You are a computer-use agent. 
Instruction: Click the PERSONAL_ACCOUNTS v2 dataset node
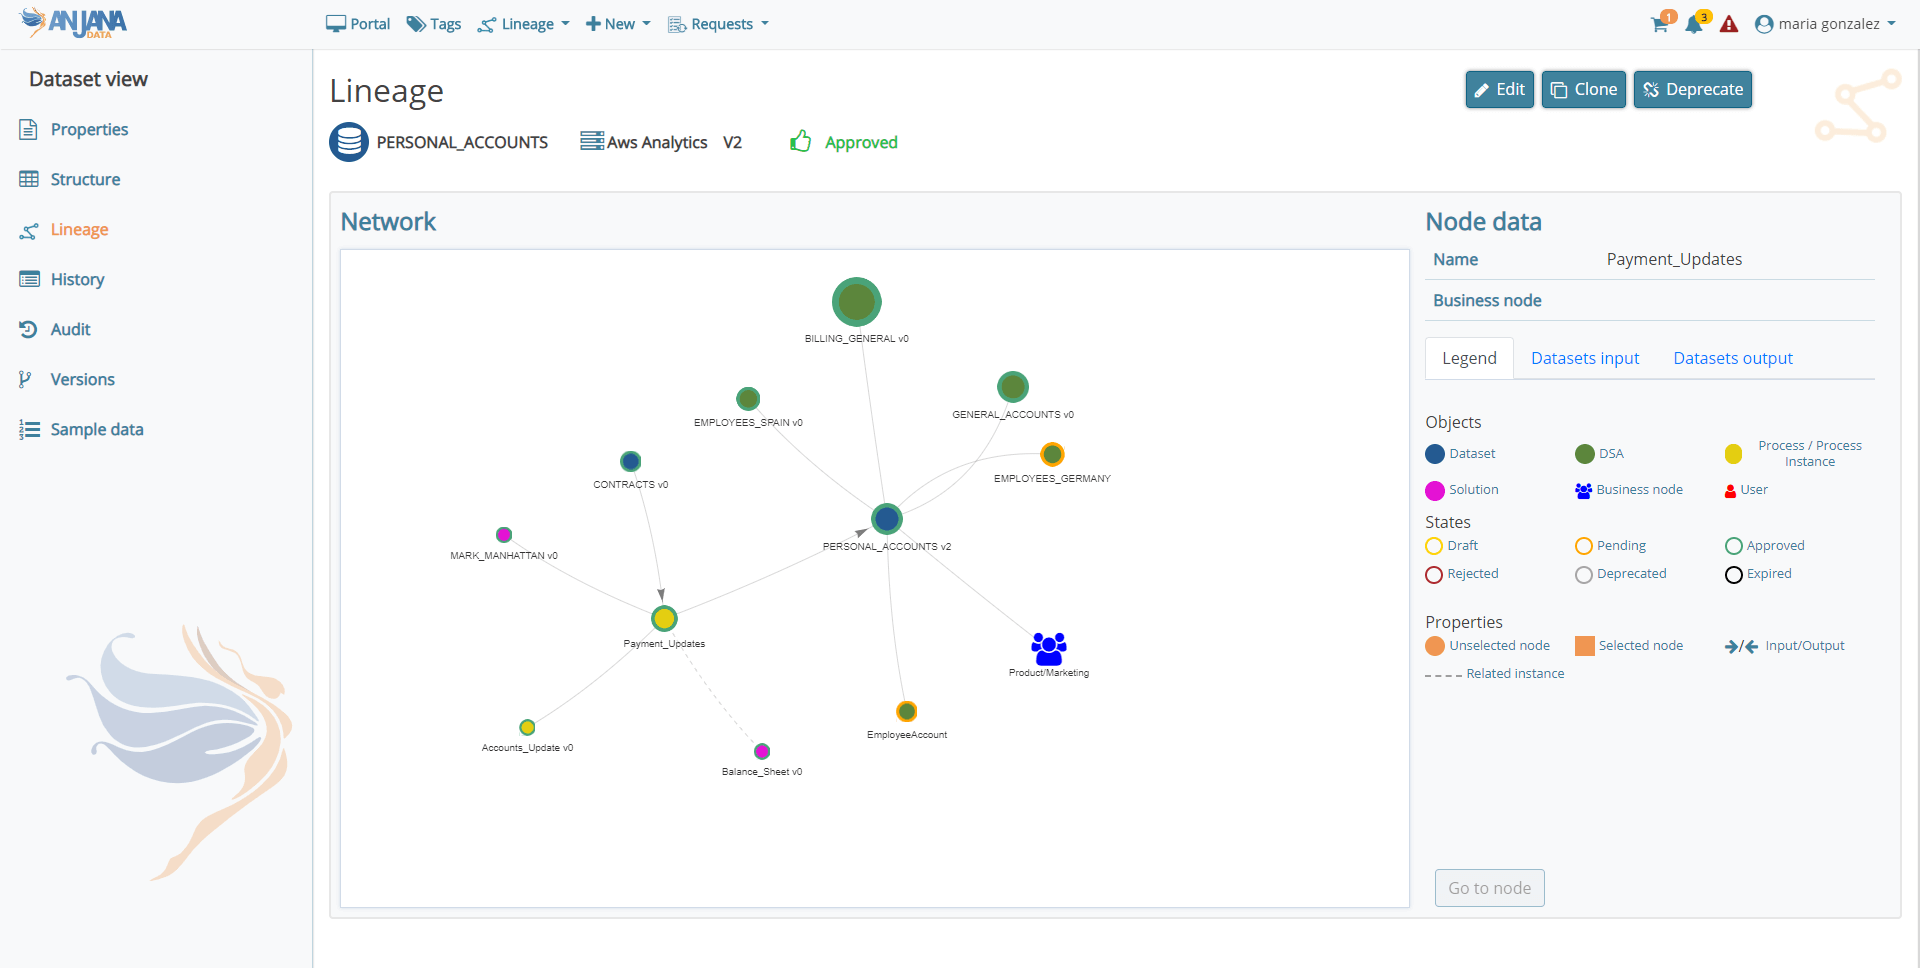tap(886, 519)
